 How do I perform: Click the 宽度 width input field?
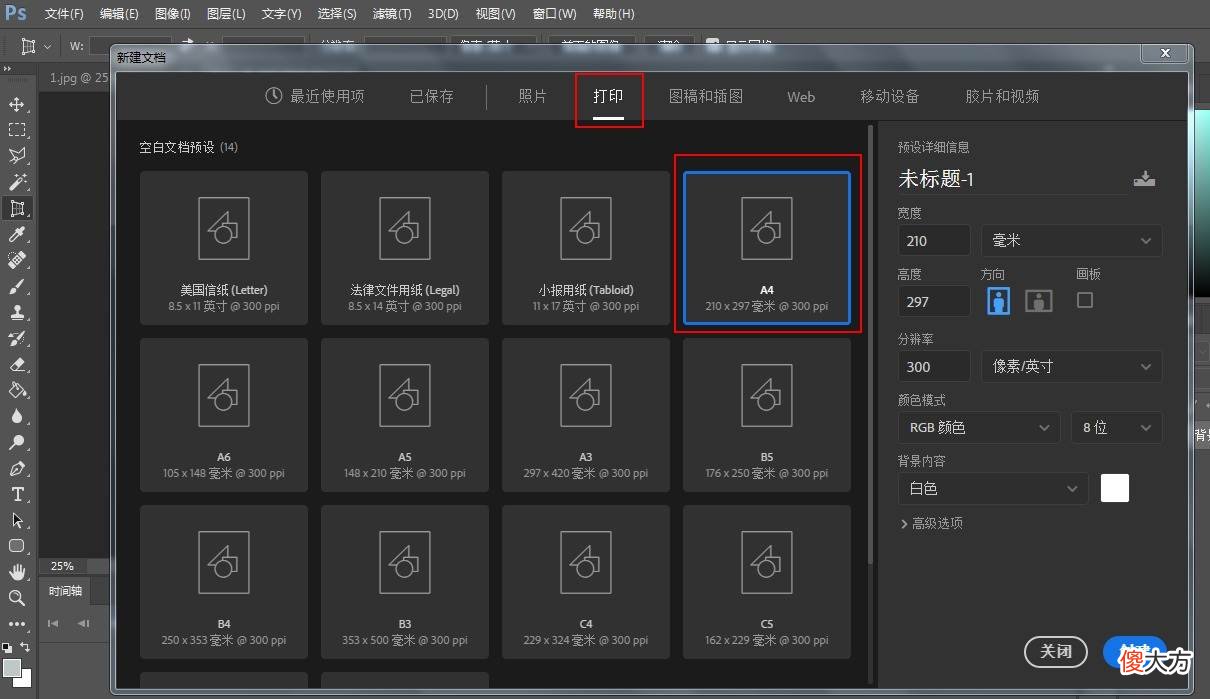click(934, 241)
